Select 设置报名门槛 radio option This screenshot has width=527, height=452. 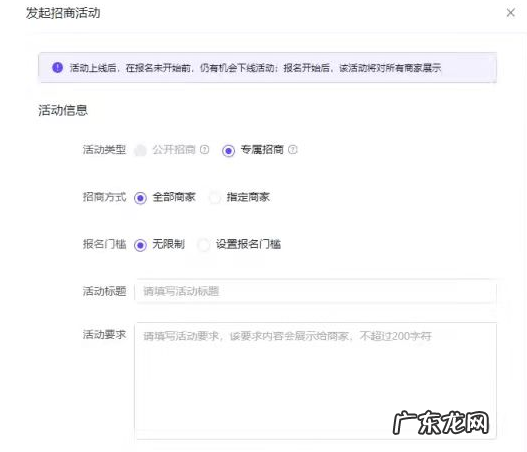click(x=203, y=245)
